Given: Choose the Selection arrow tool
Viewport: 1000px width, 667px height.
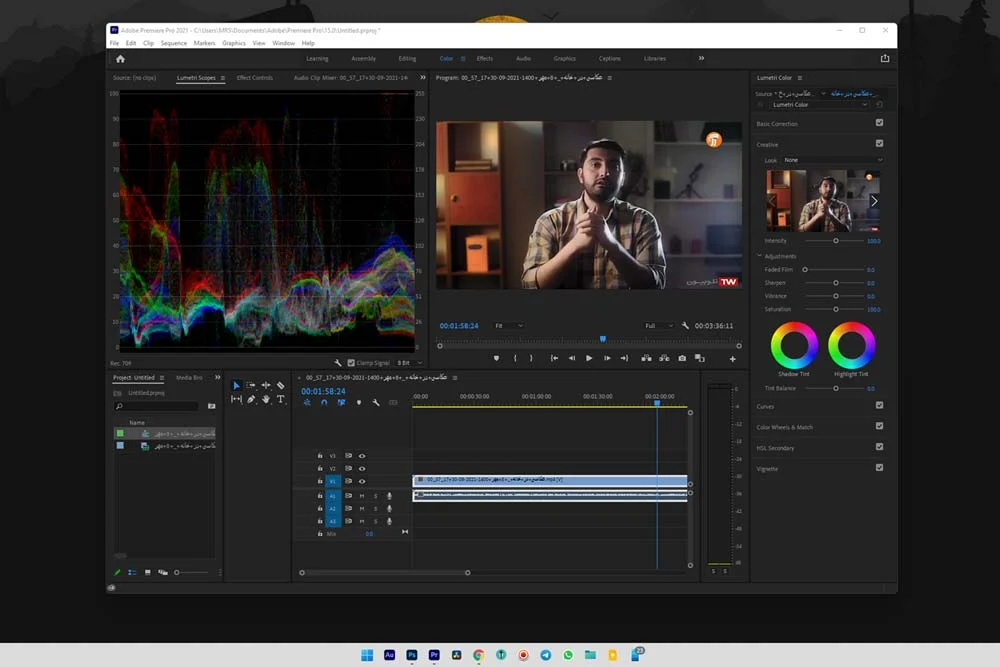Looking at the screenshot, I should [x=236, y=385].
